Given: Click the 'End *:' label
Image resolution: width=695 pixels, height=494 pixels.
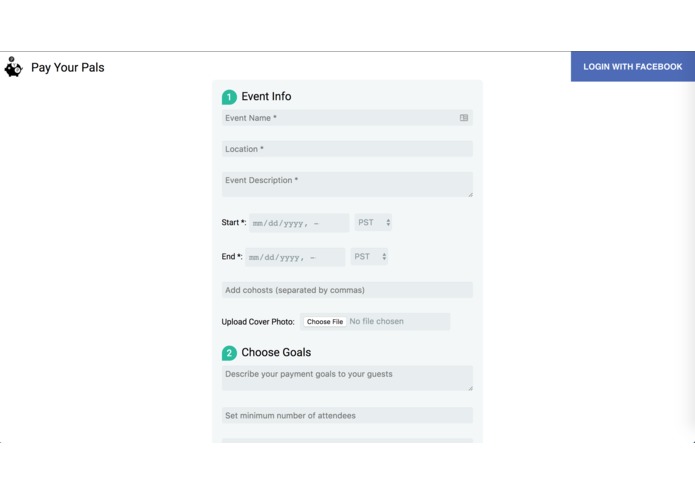Looking at the screenshot, I should [x=232, y=257].
